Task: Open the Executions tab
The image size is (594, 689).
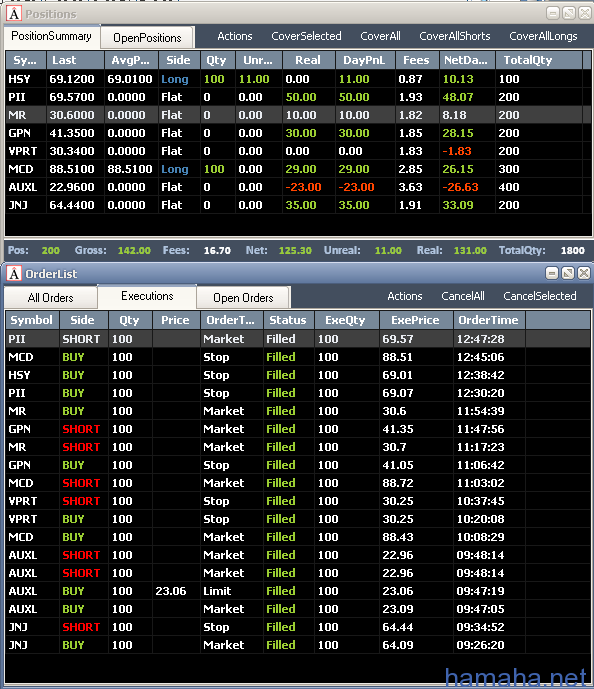Action: click(x=147, y=296)
